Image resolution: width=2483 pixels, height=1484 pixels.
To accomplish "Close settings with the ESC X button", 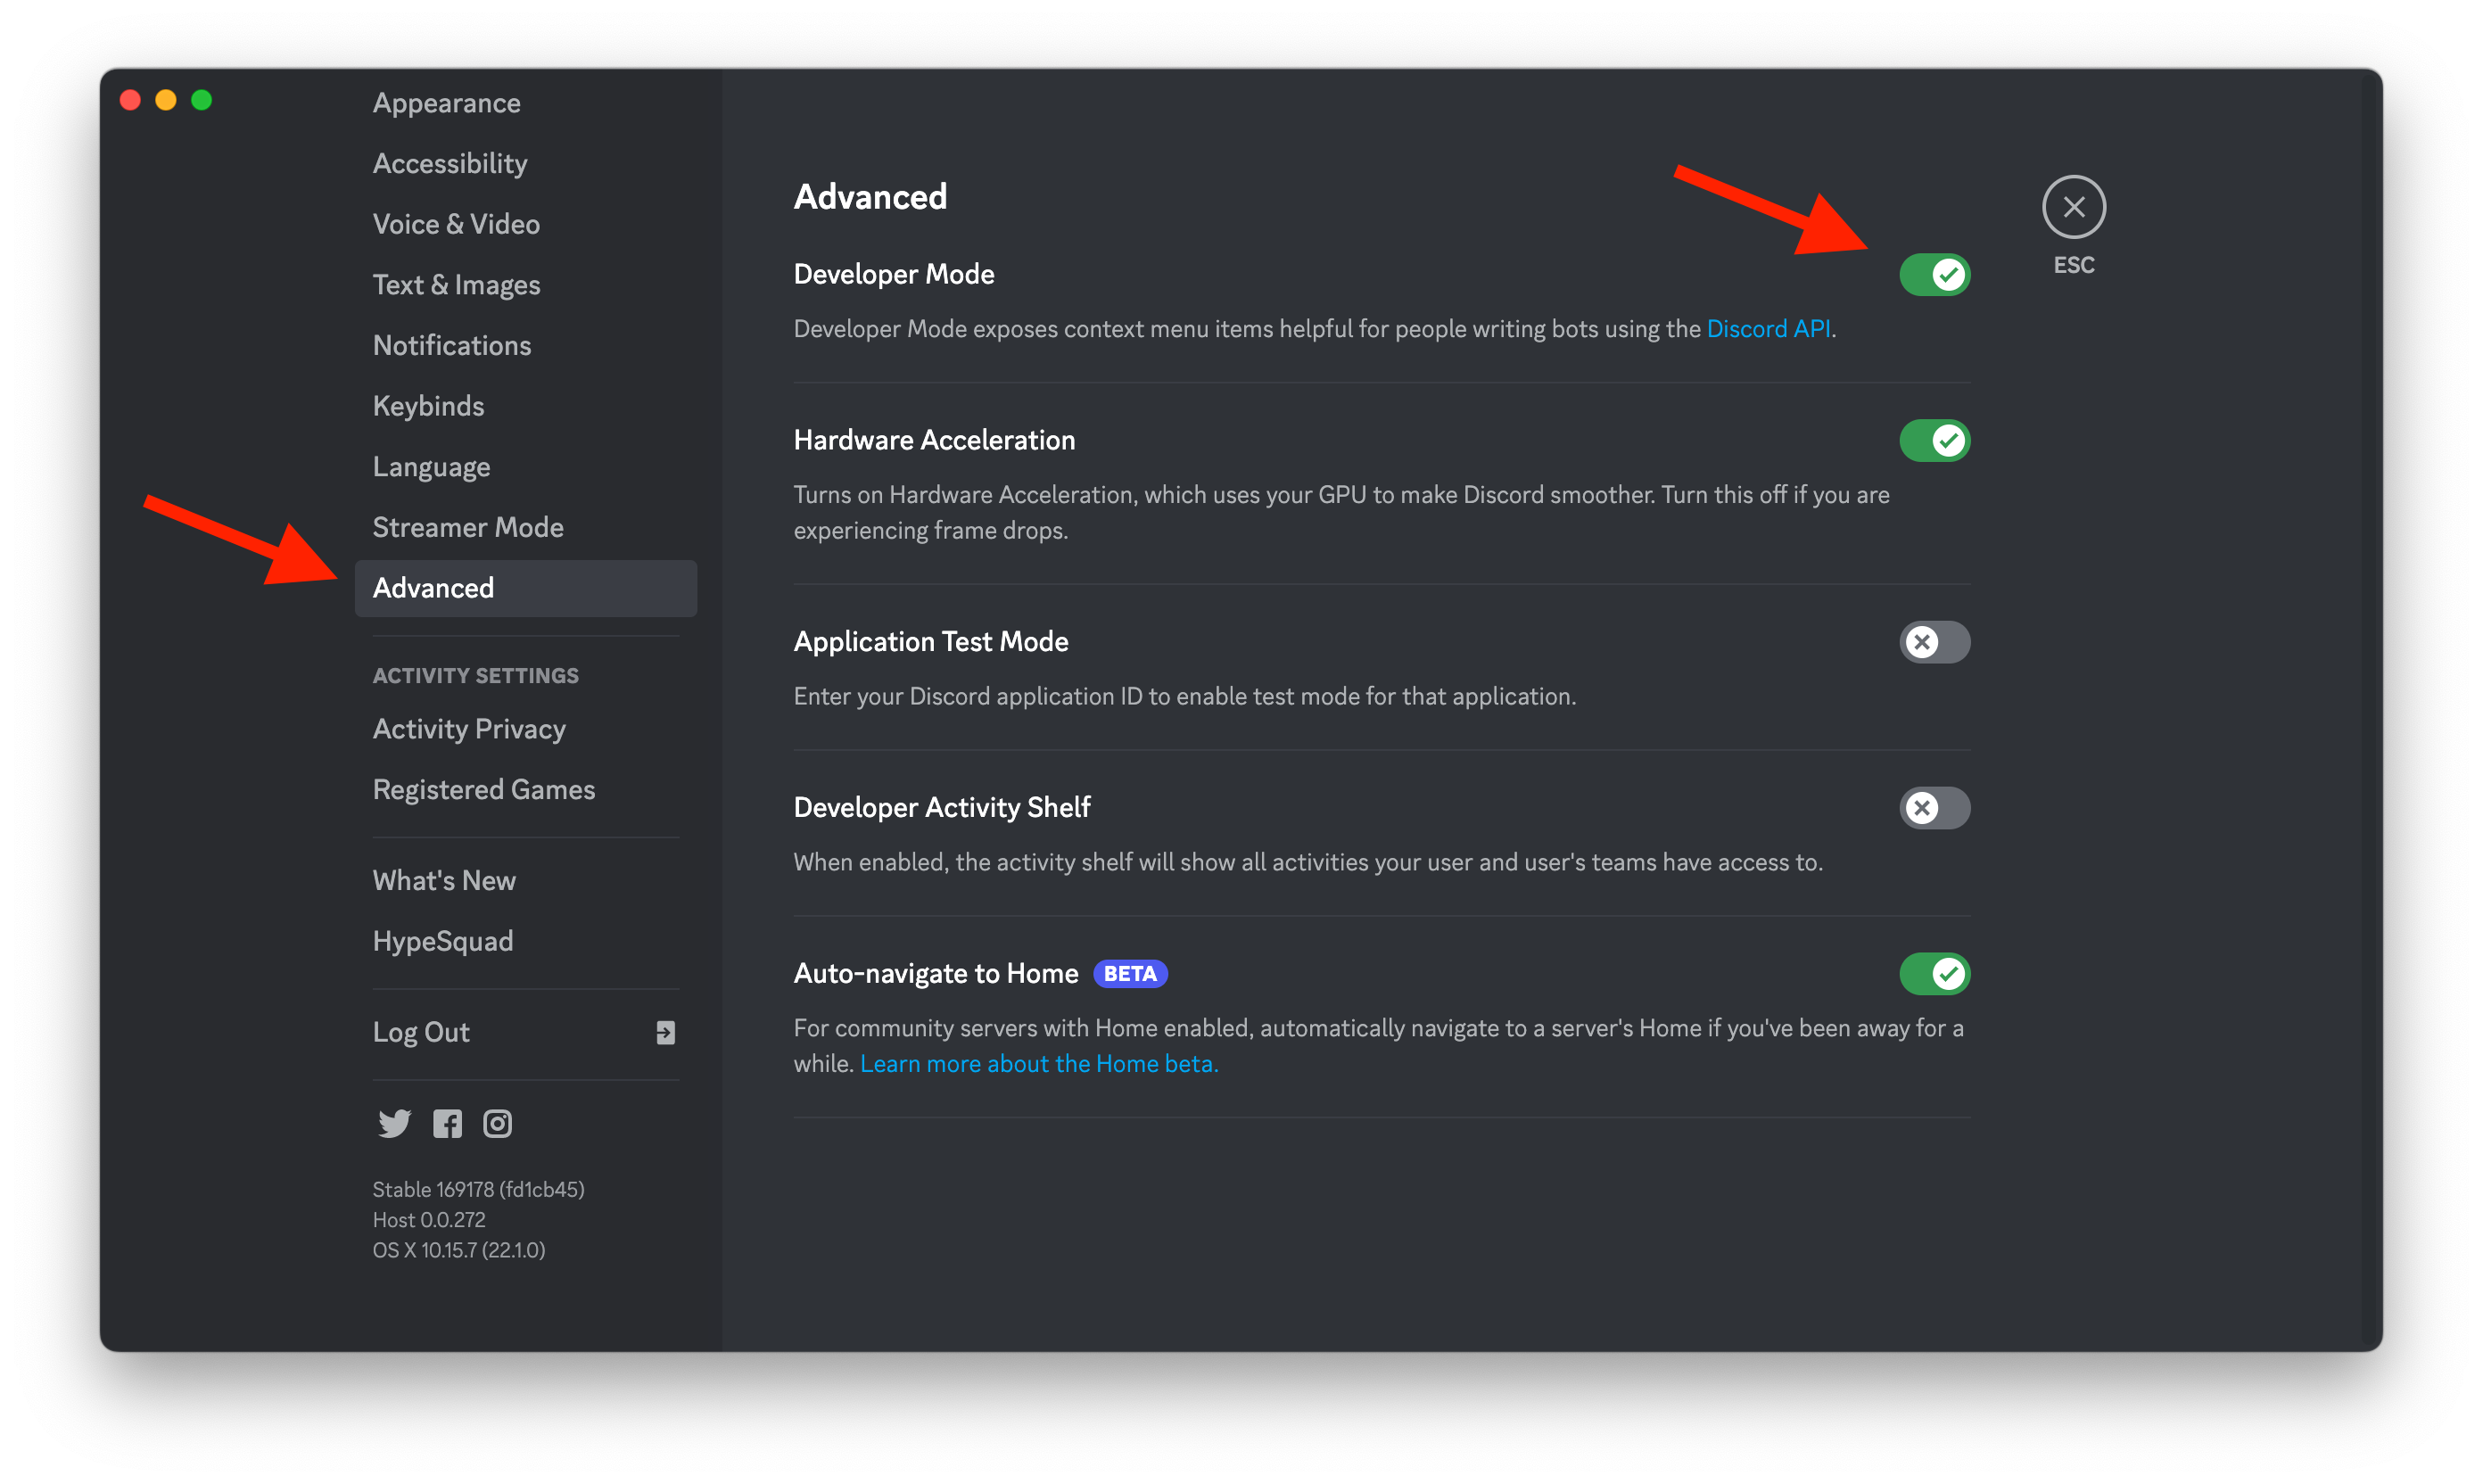I will (x=2073, y=207).
